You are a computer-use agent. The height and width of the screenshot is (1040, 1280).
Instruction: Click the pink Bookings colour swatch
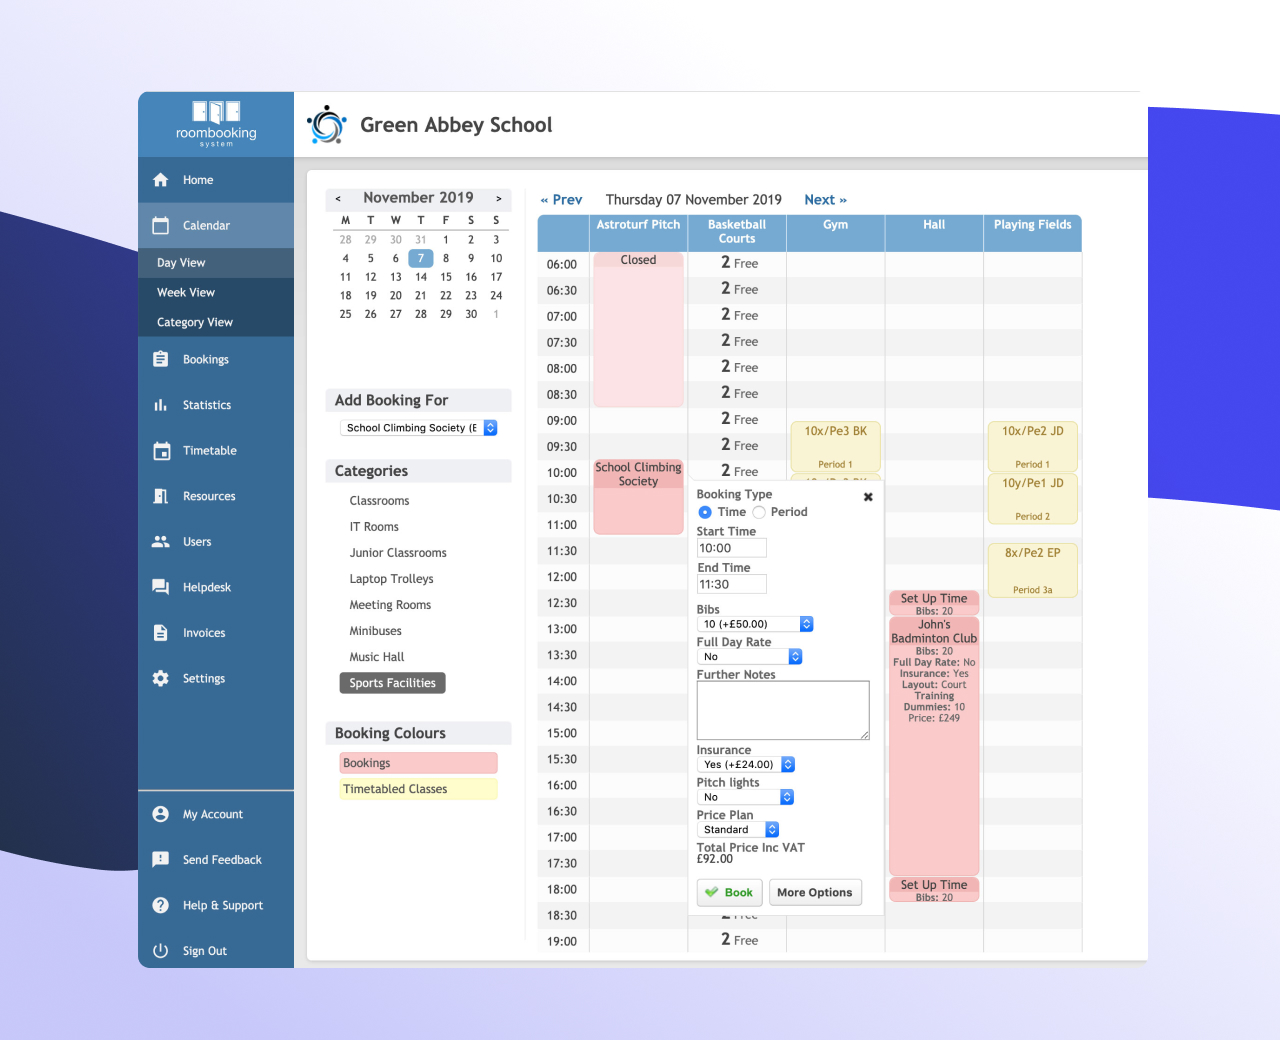coord(418,763)
